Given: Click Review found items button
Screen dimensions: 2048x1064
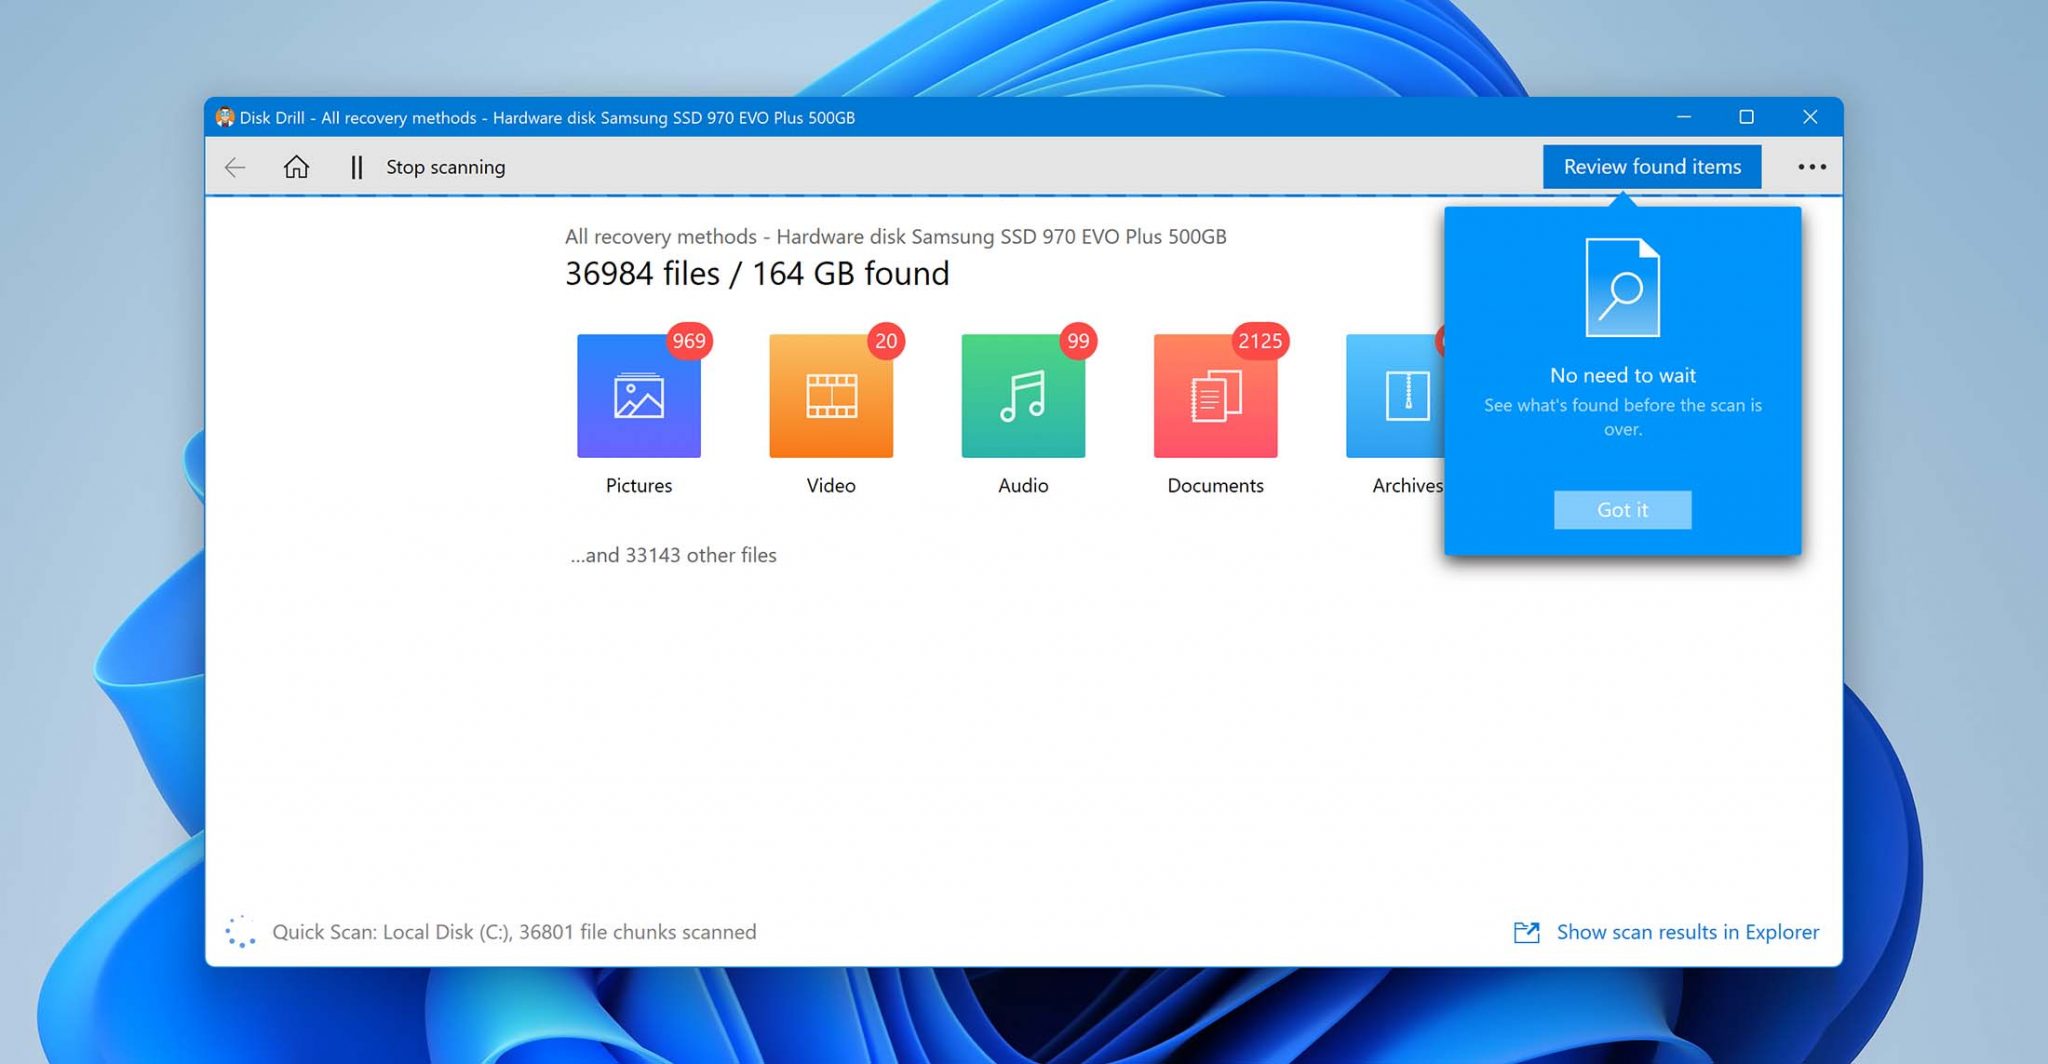Looking at the screenshot, I should [x=1651, y=167].
